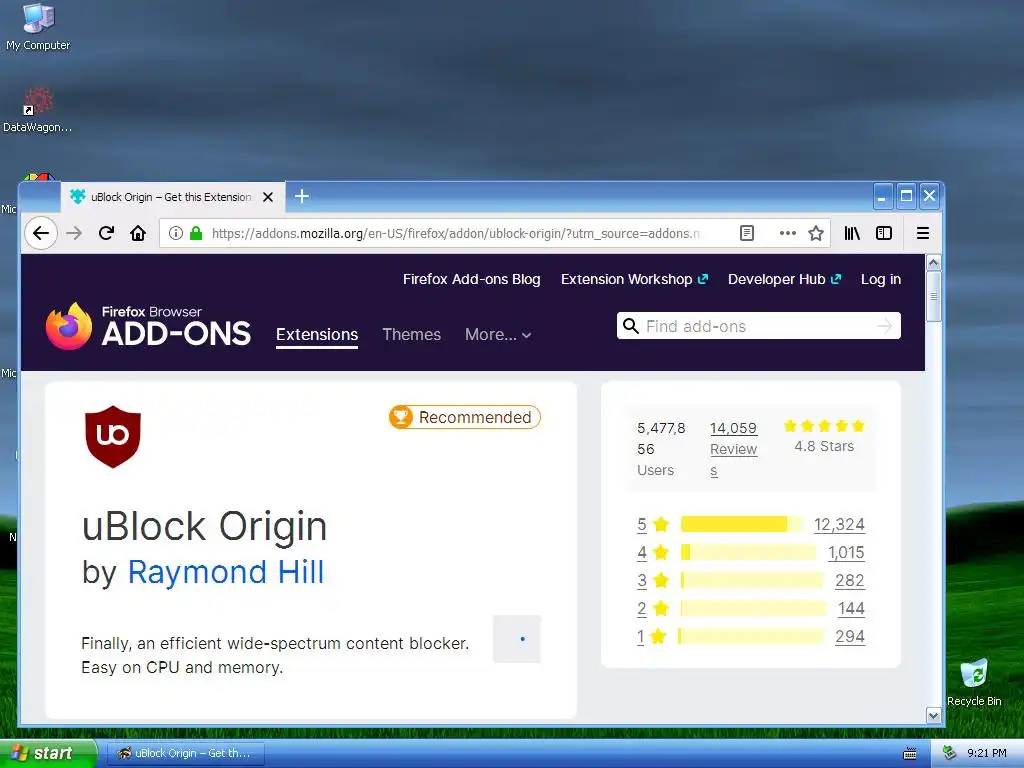
Task: Click the 4-star rating bar
Action: pos(748,552)
